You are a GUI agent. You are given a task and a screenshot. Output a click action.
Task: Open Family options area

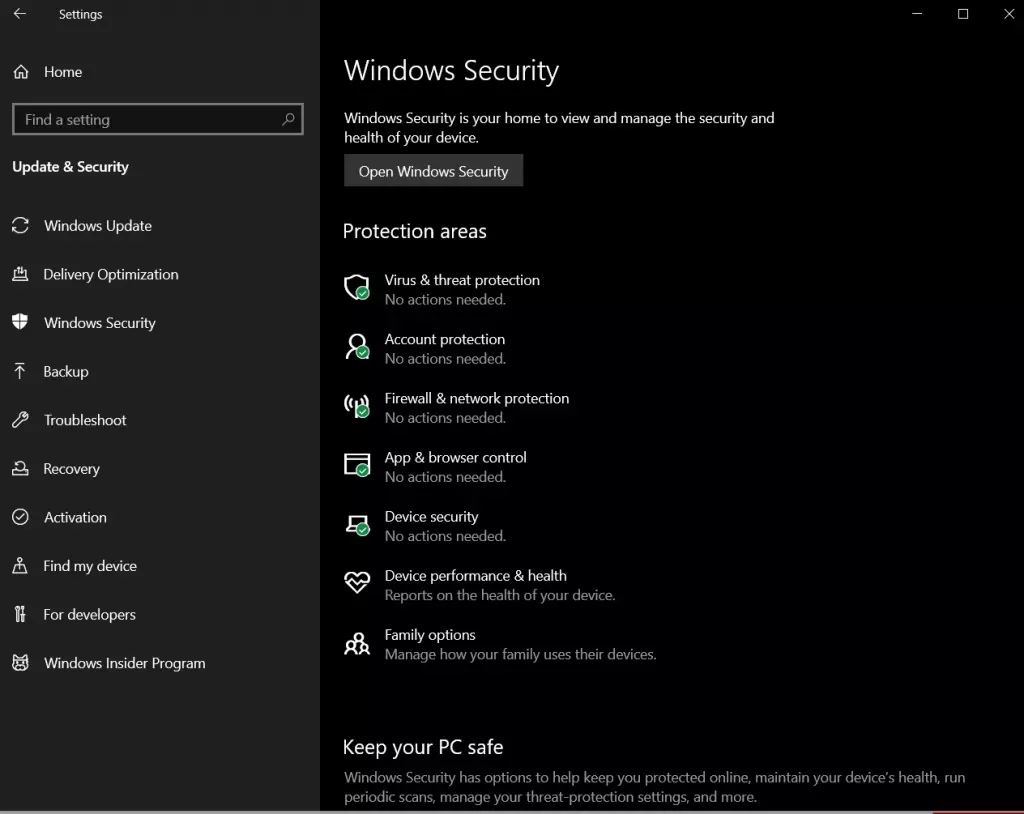(430, 635)
